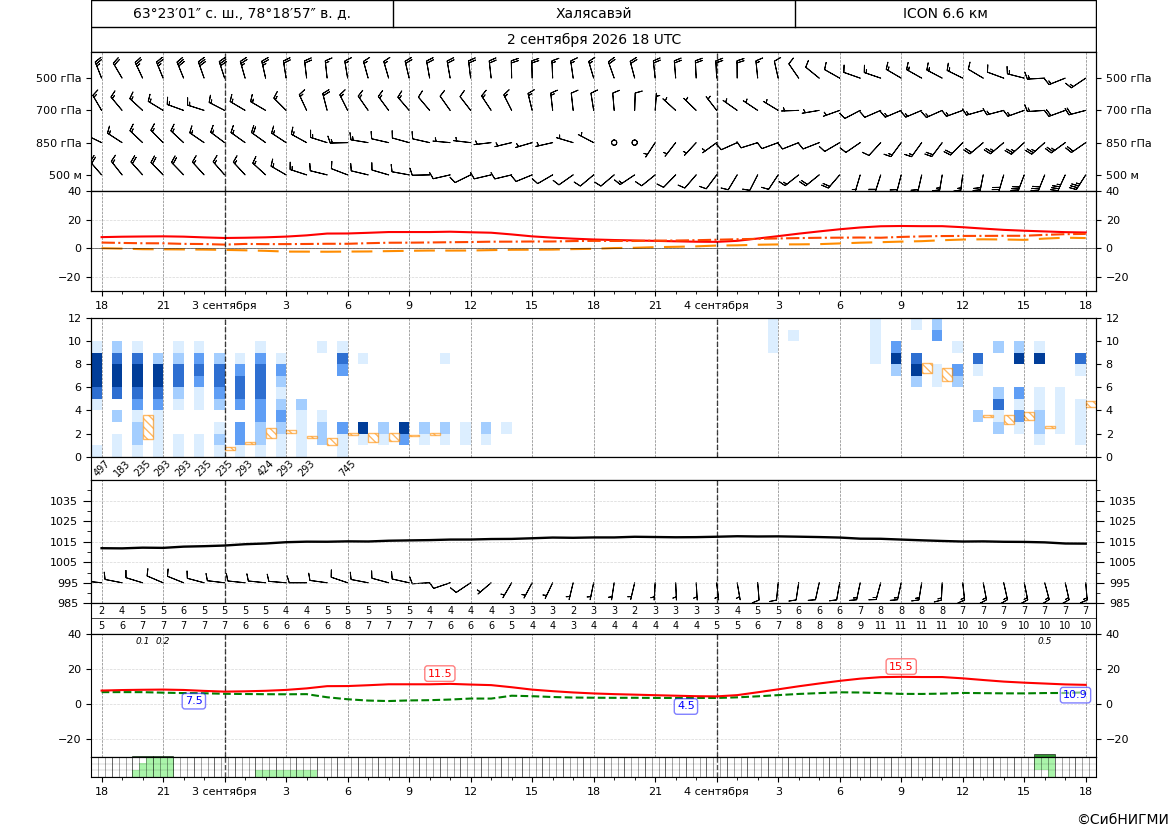Click the cloud base value 745

pos(346,468)
